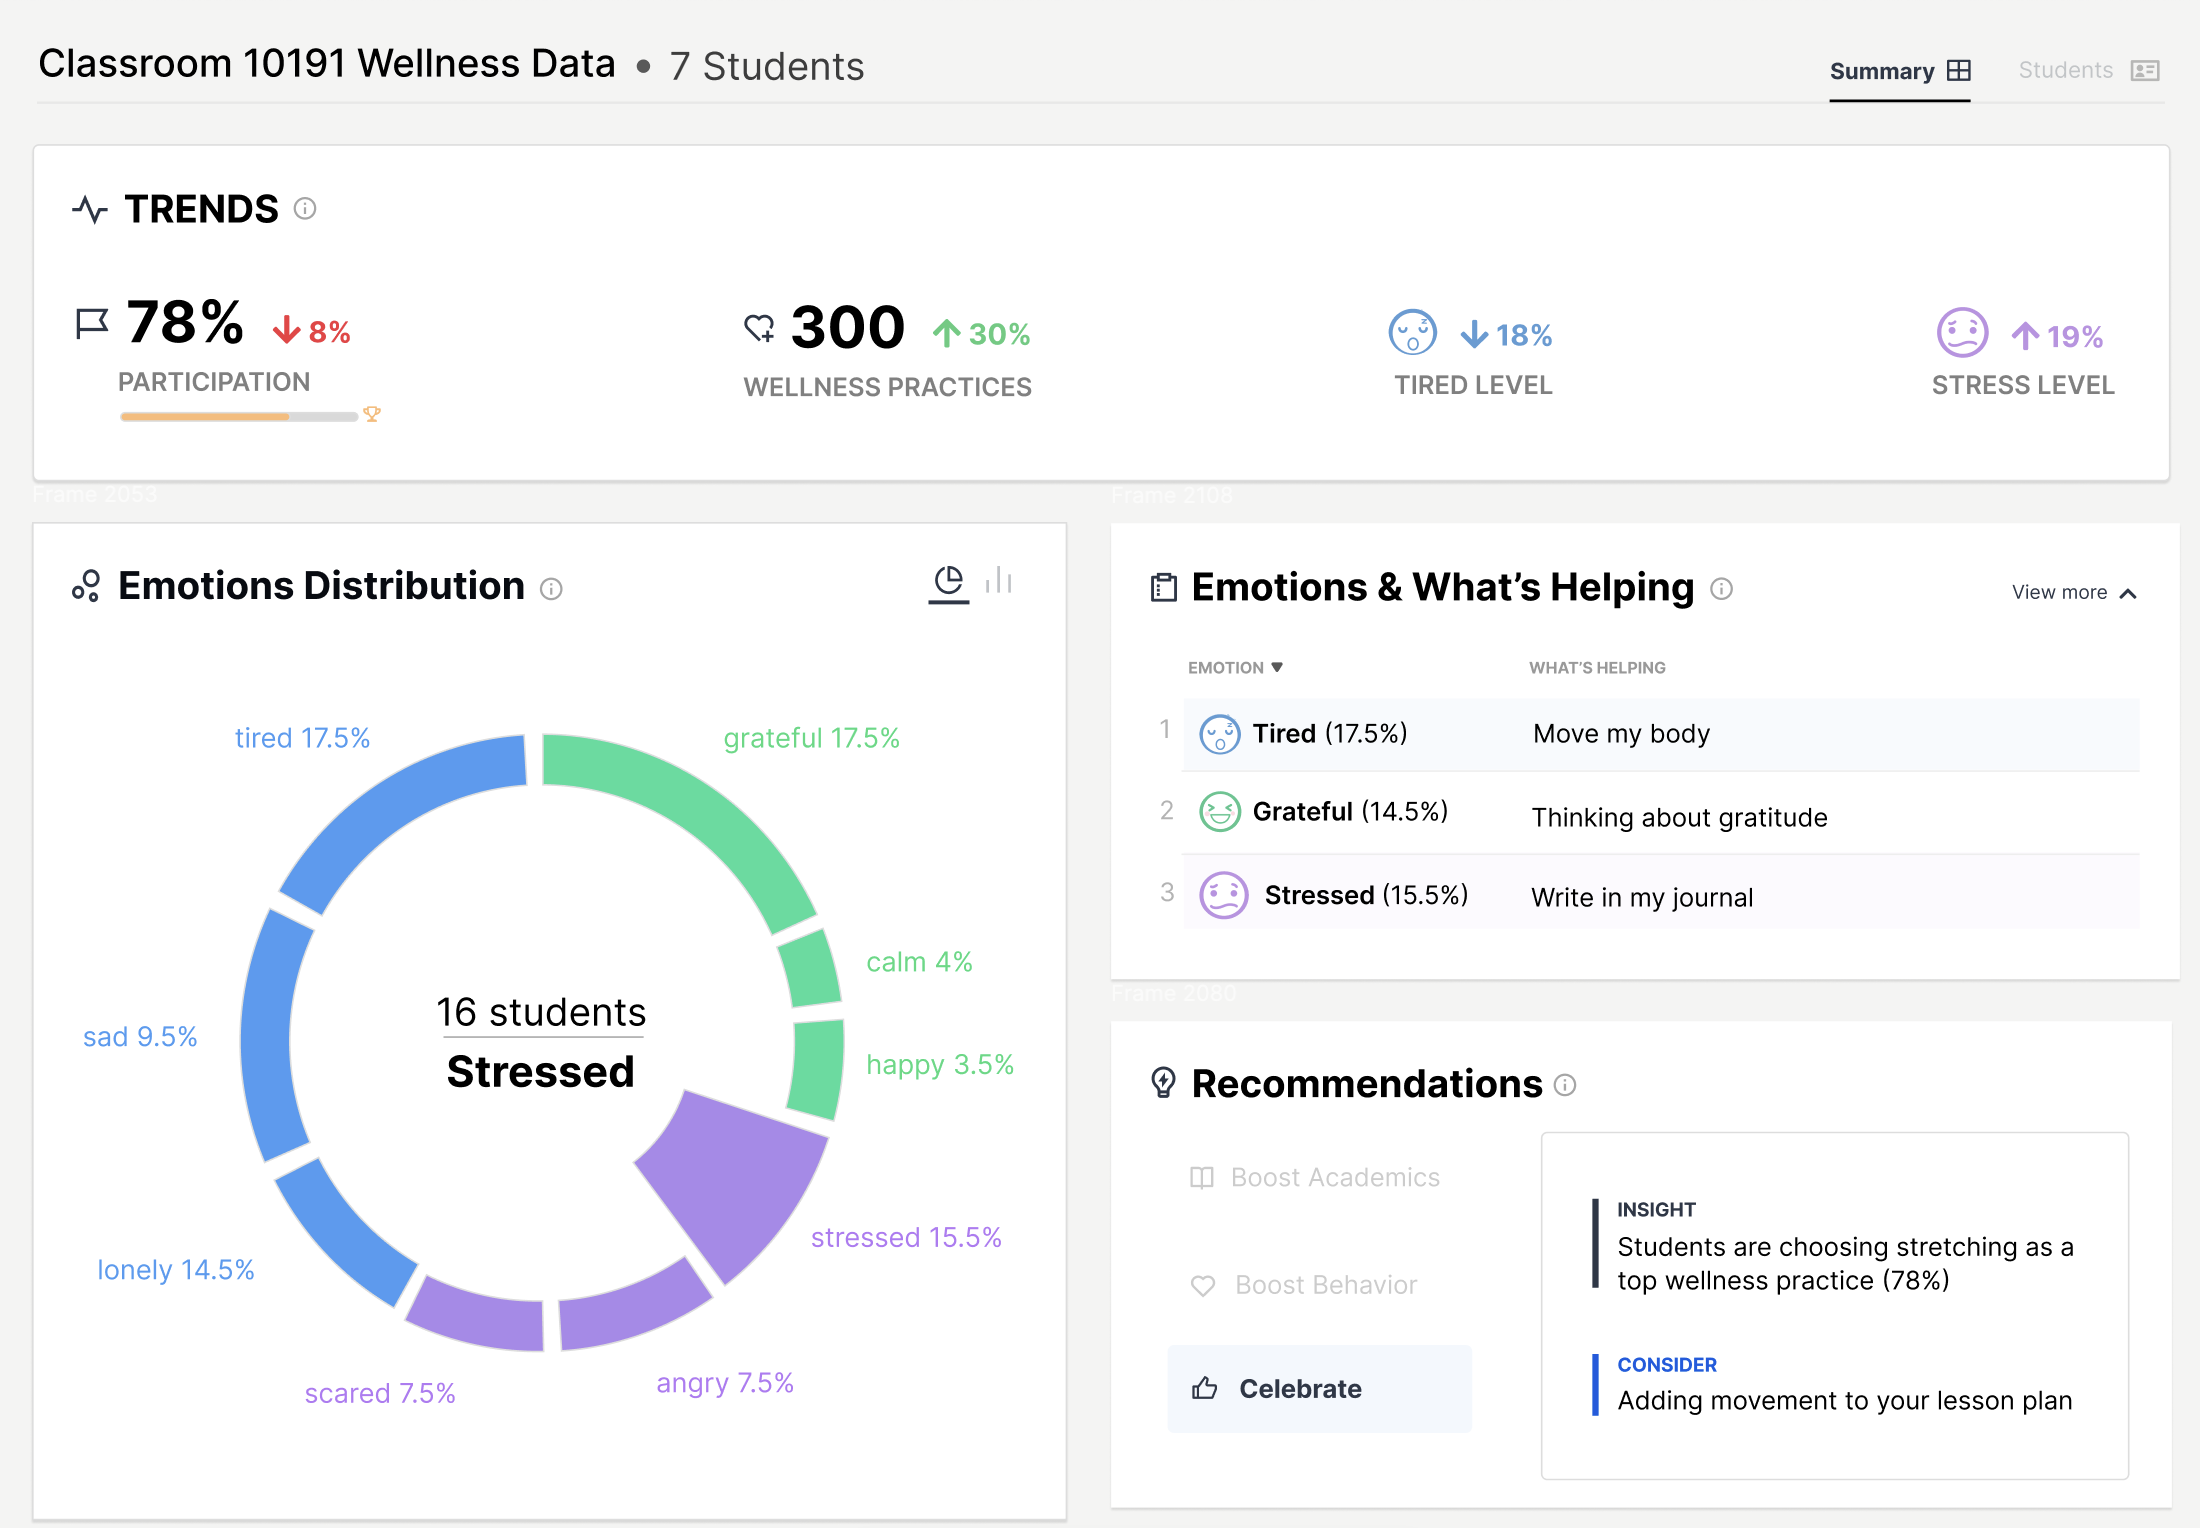
Task: Select the Summary tab
Action: pos(1898,71)
